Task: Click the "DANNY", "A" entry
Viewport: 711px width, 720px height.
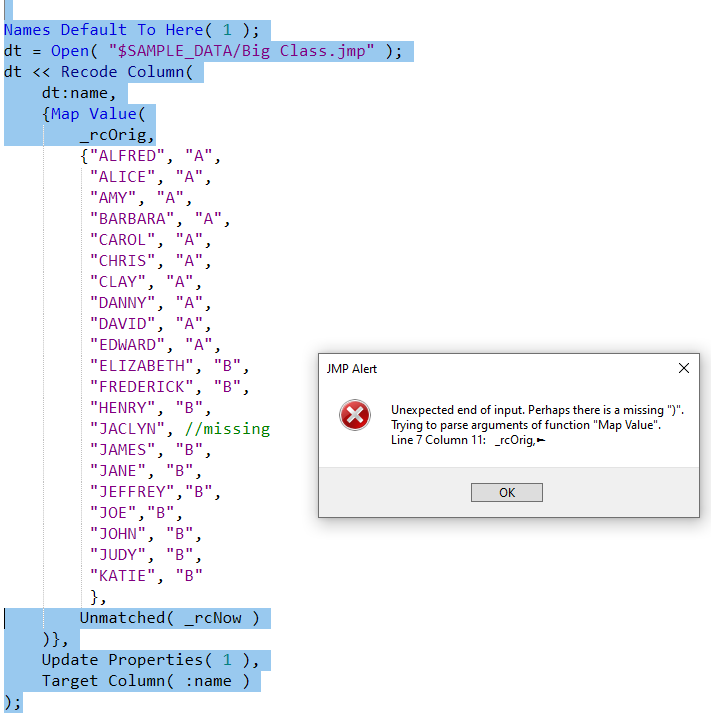Action: click(x=150, y=303)
